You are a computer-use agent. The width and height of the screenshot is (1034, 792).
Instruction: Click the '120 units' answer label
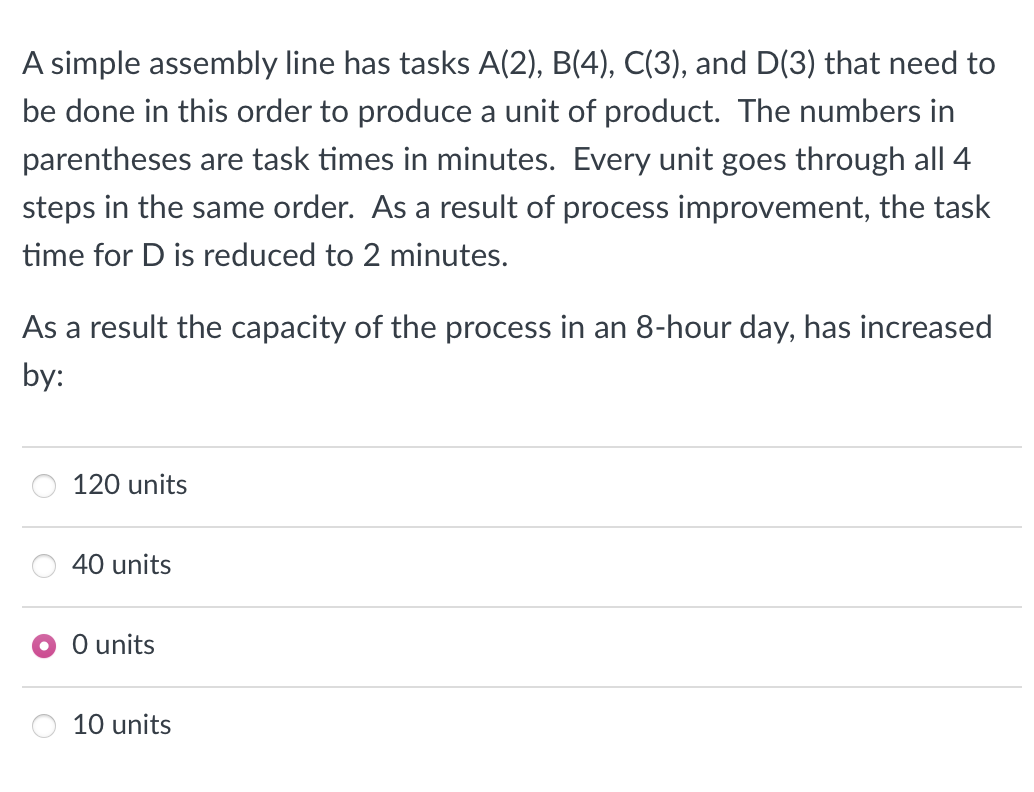coord(129,485)
